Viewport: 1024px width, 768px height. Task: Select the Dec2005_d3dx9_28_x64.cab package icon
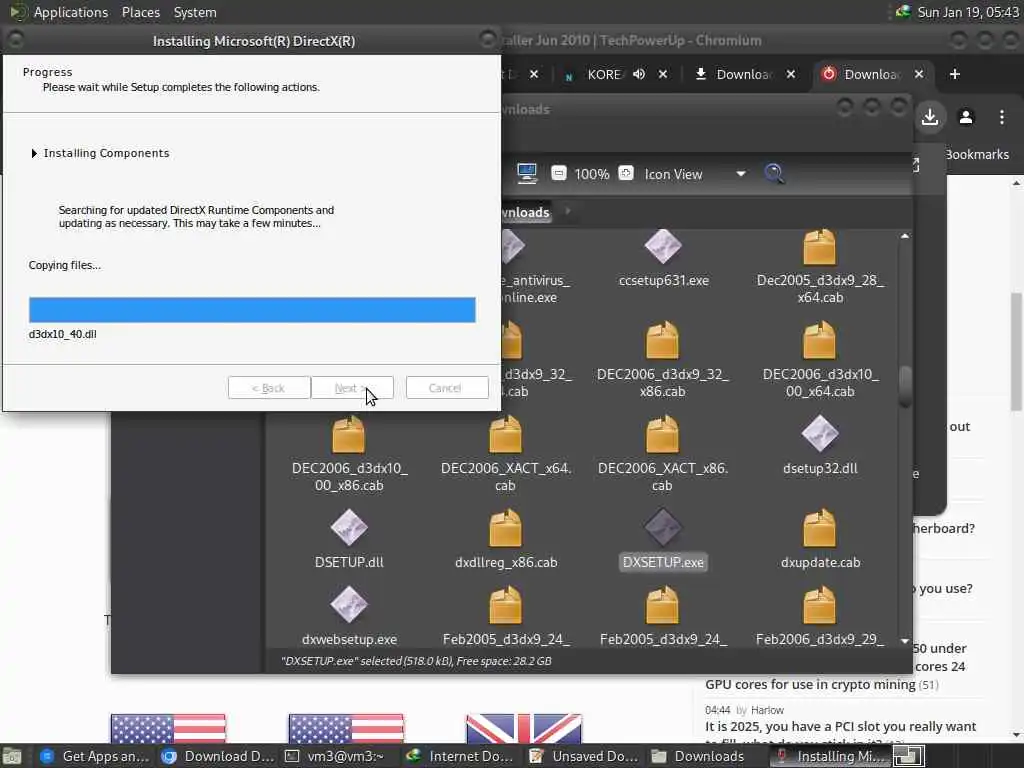[x=820, y=247]
